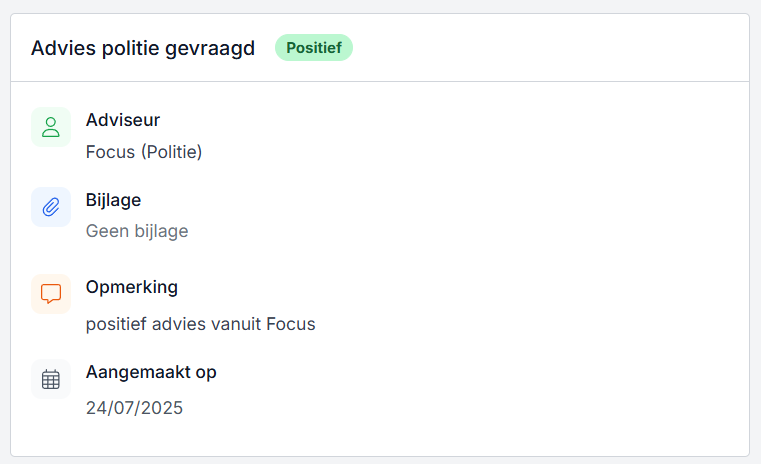Click the grey calendar icon
Viewport: 761px width, 464px height.
[x=51, y=379]
